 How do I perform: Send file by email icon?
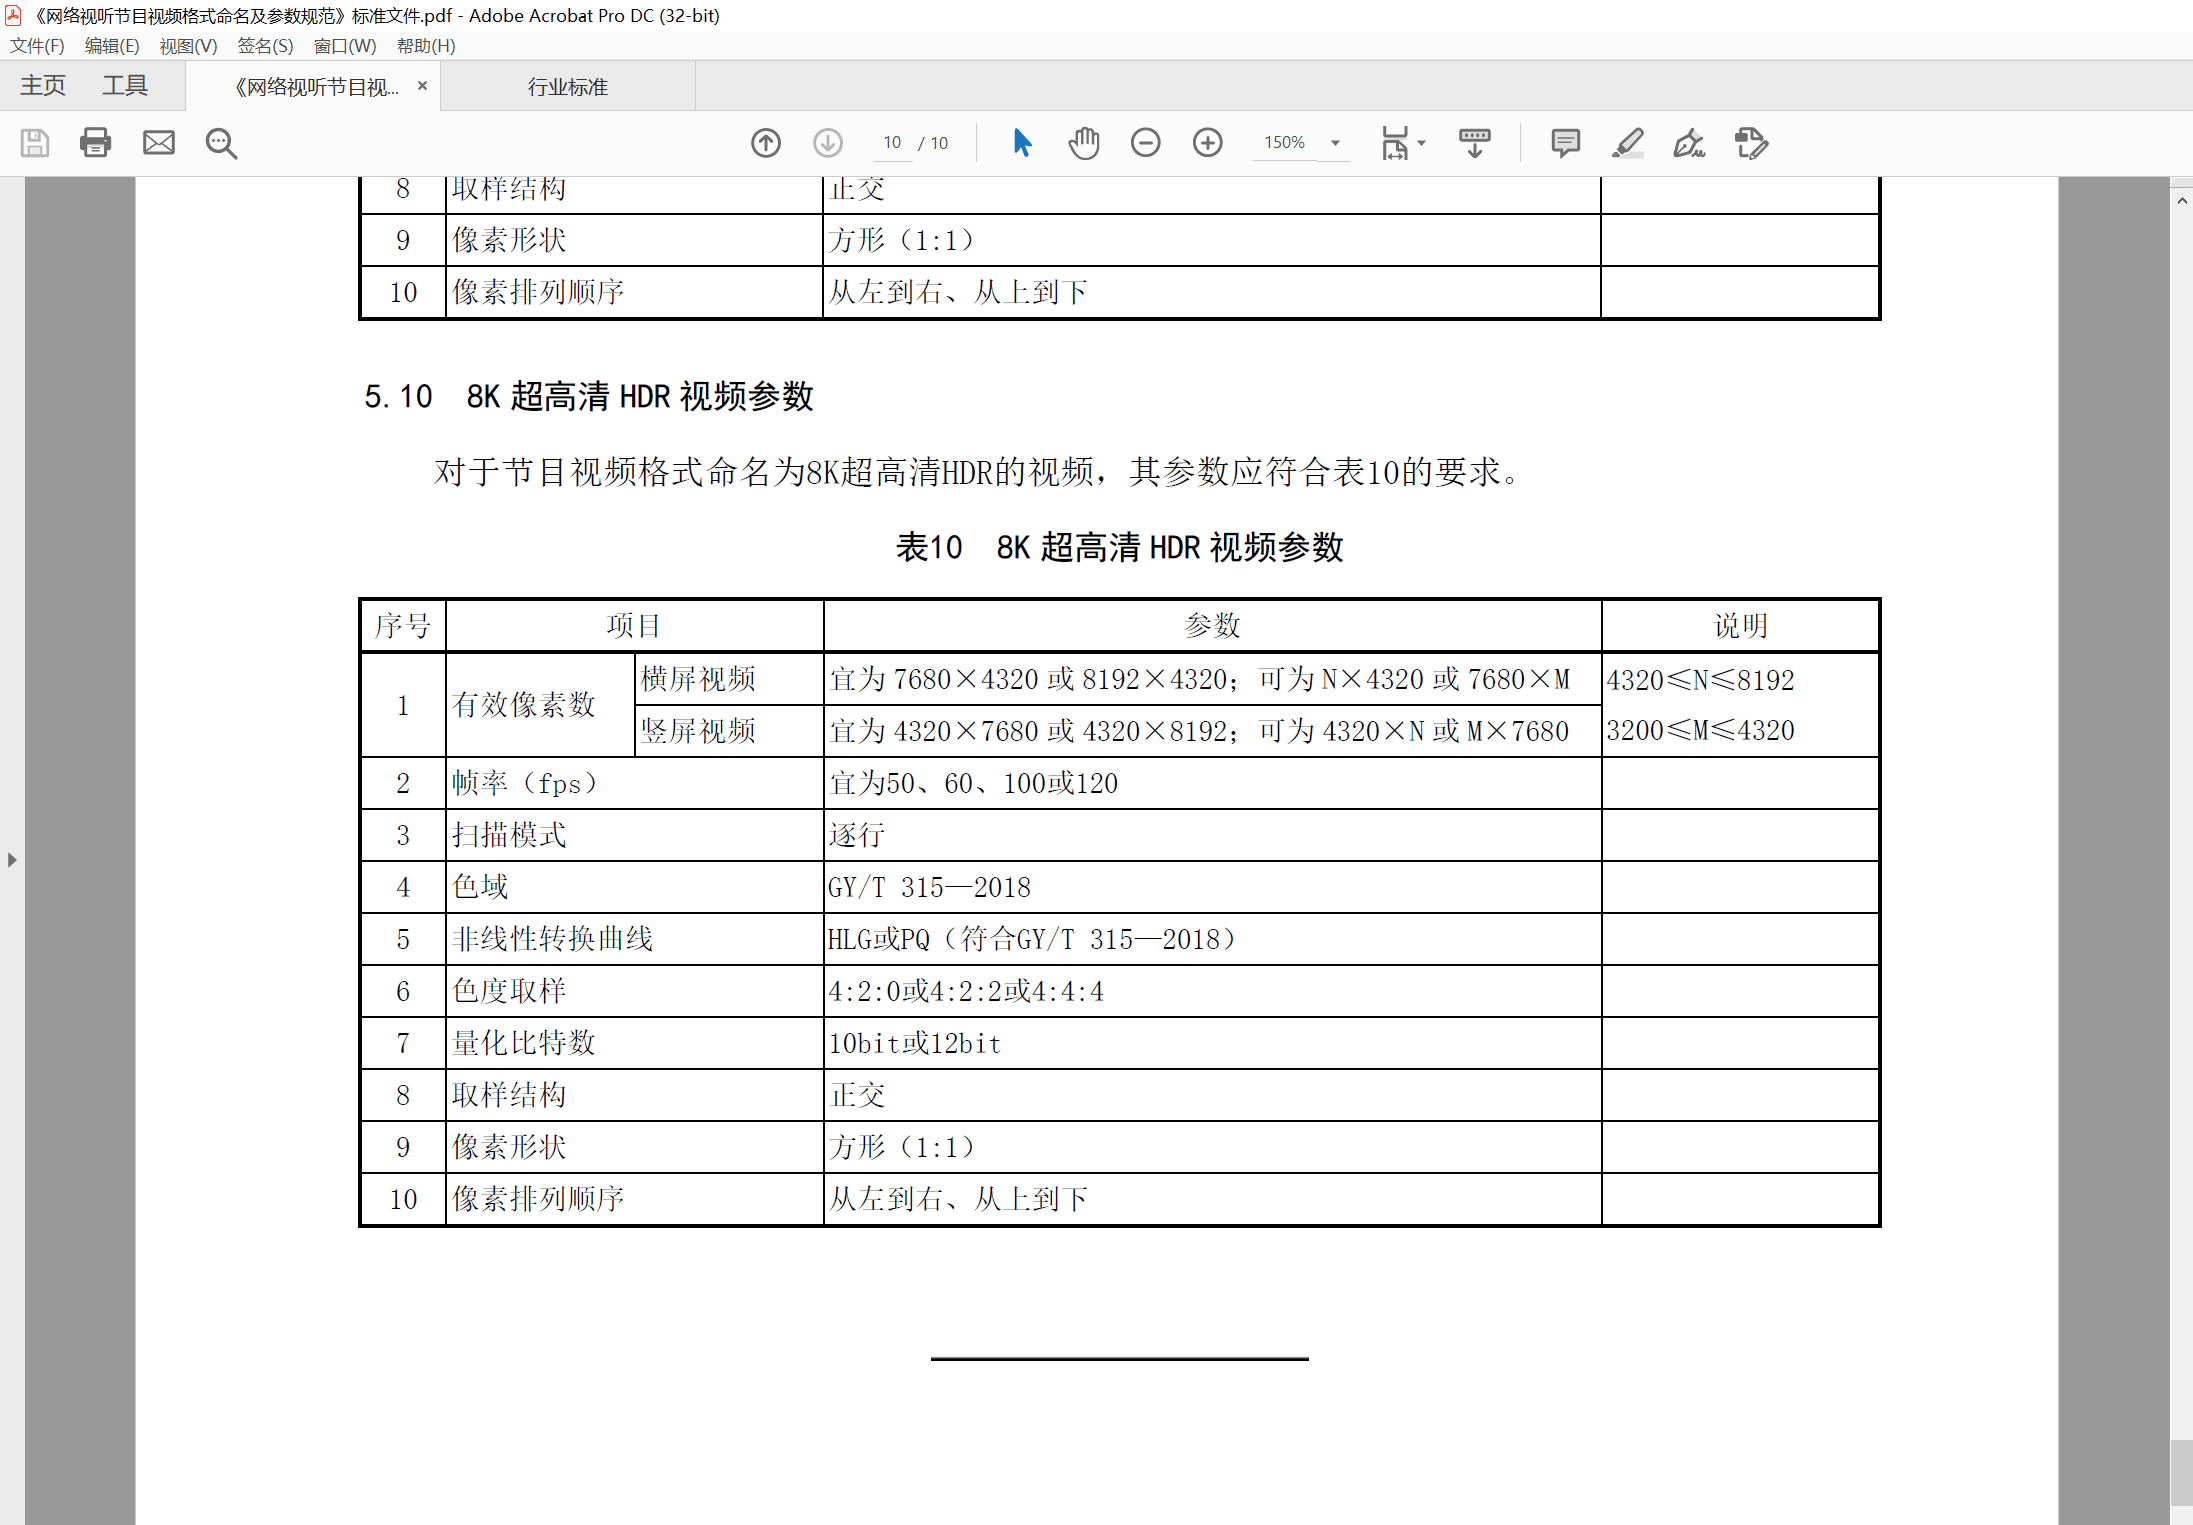coord(158,143)
